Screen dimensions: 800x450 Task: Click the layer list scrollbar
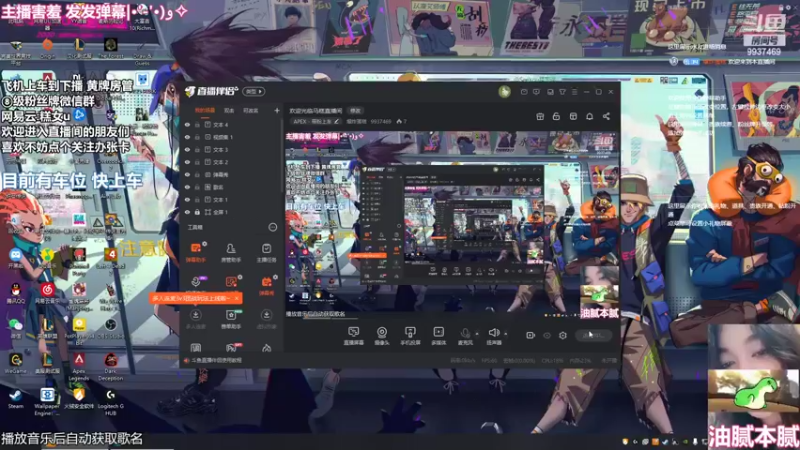[x=281, y=156]
